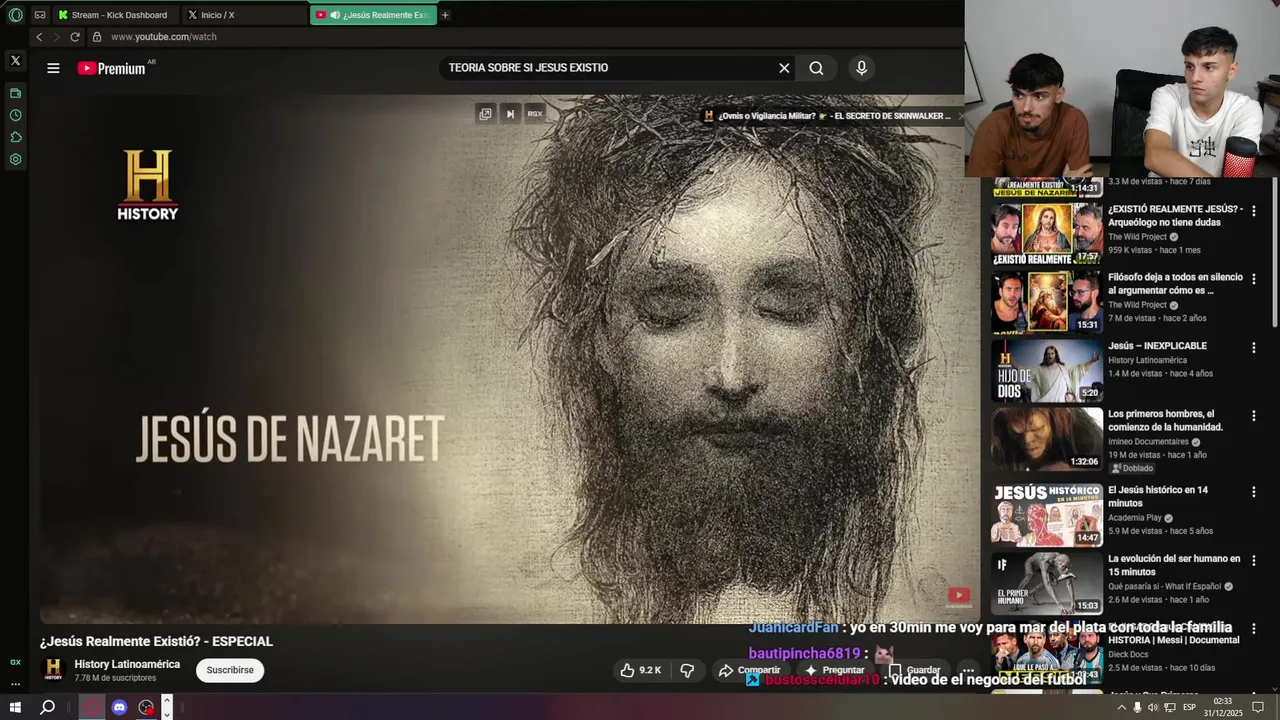1280x720 pixels.
Task: Go back with the browser back arrow
Action: coord(39,37)
